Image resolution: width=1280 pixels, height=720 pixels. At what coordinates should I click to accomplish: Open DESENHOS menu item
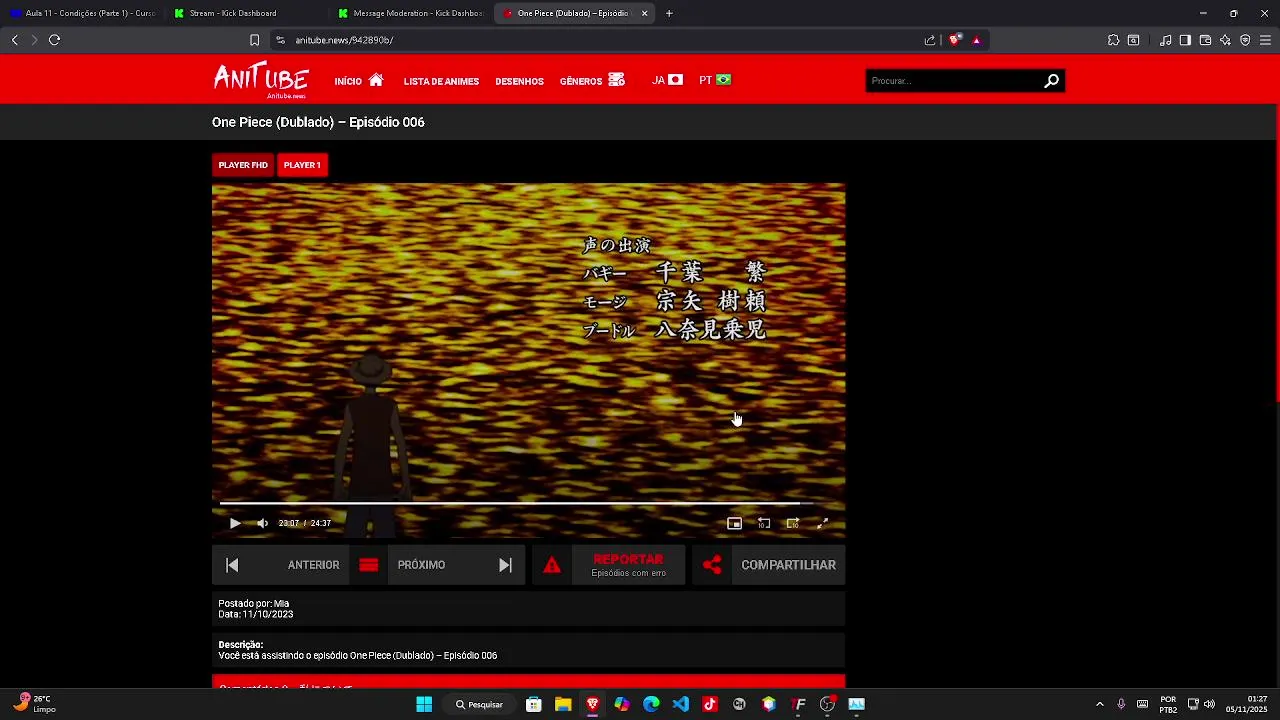[519, 81]
